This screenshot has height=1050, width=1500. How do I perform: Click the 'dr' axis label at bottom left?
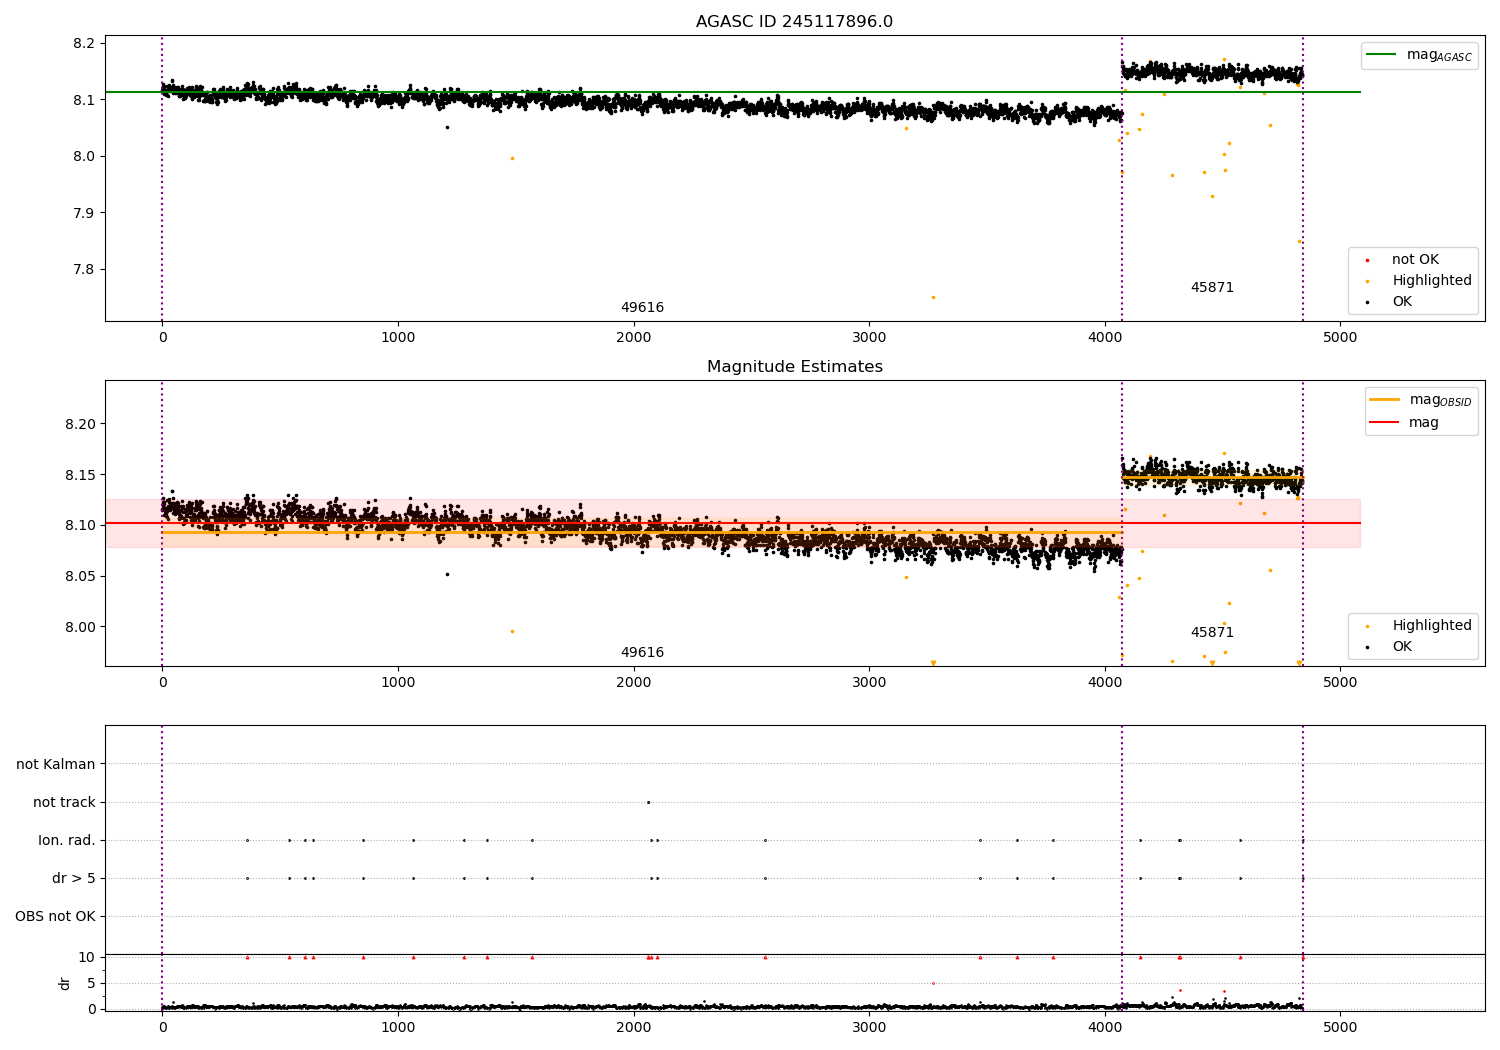click(x=65, y=983)
